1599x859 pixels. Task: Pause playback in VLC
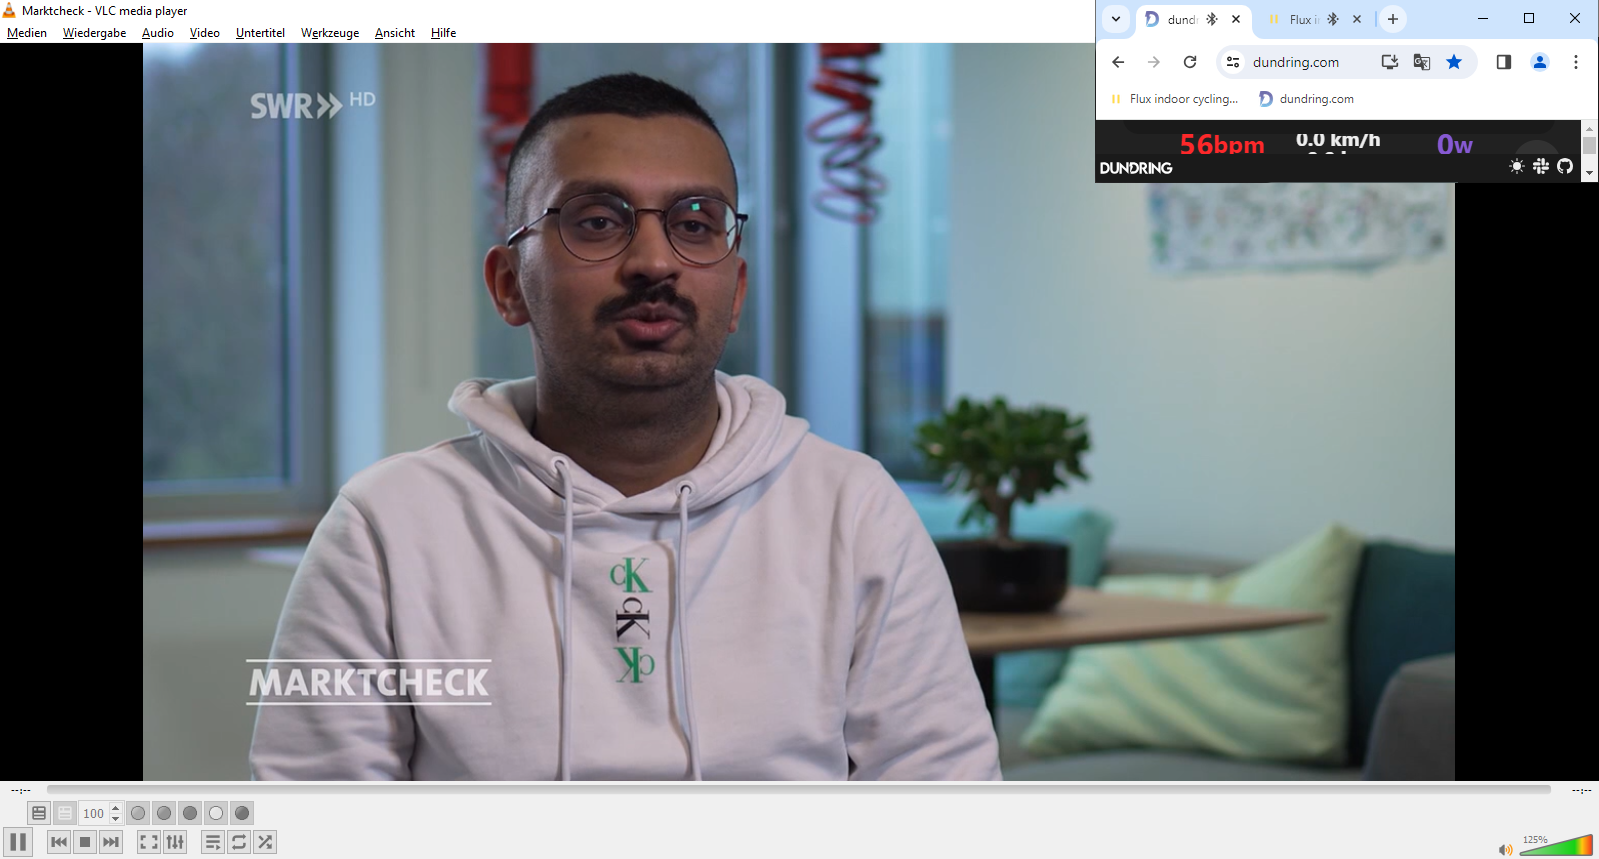coord(18,842)
